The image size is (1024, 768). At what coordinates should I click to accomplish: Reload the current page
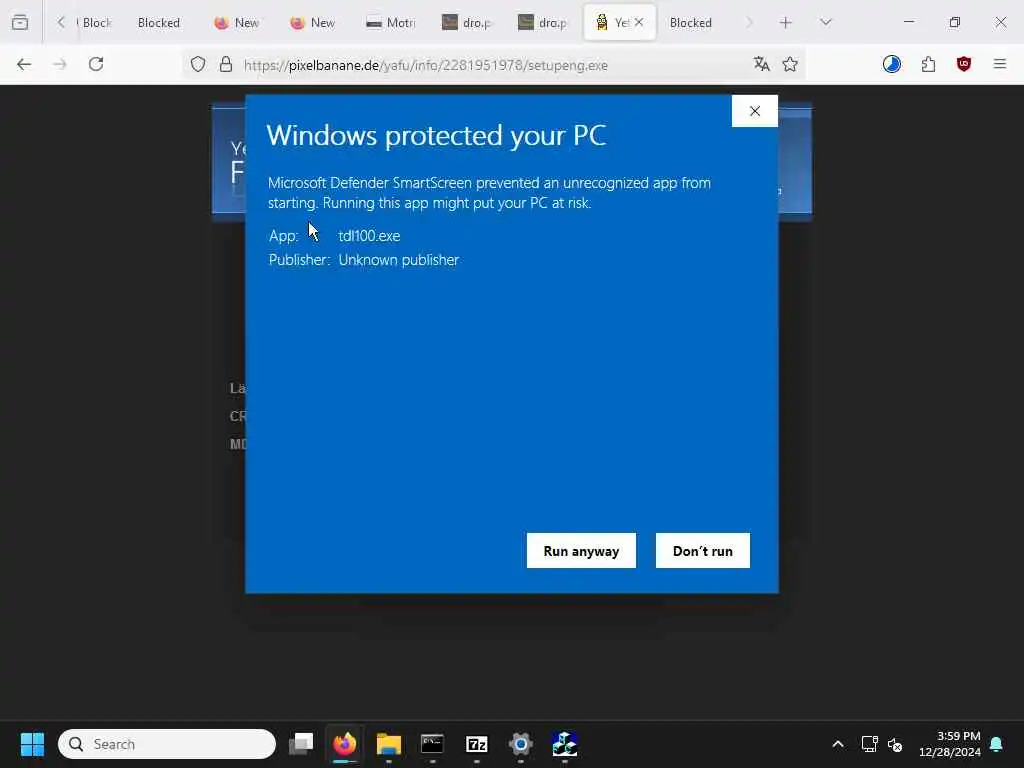(96, 64)
